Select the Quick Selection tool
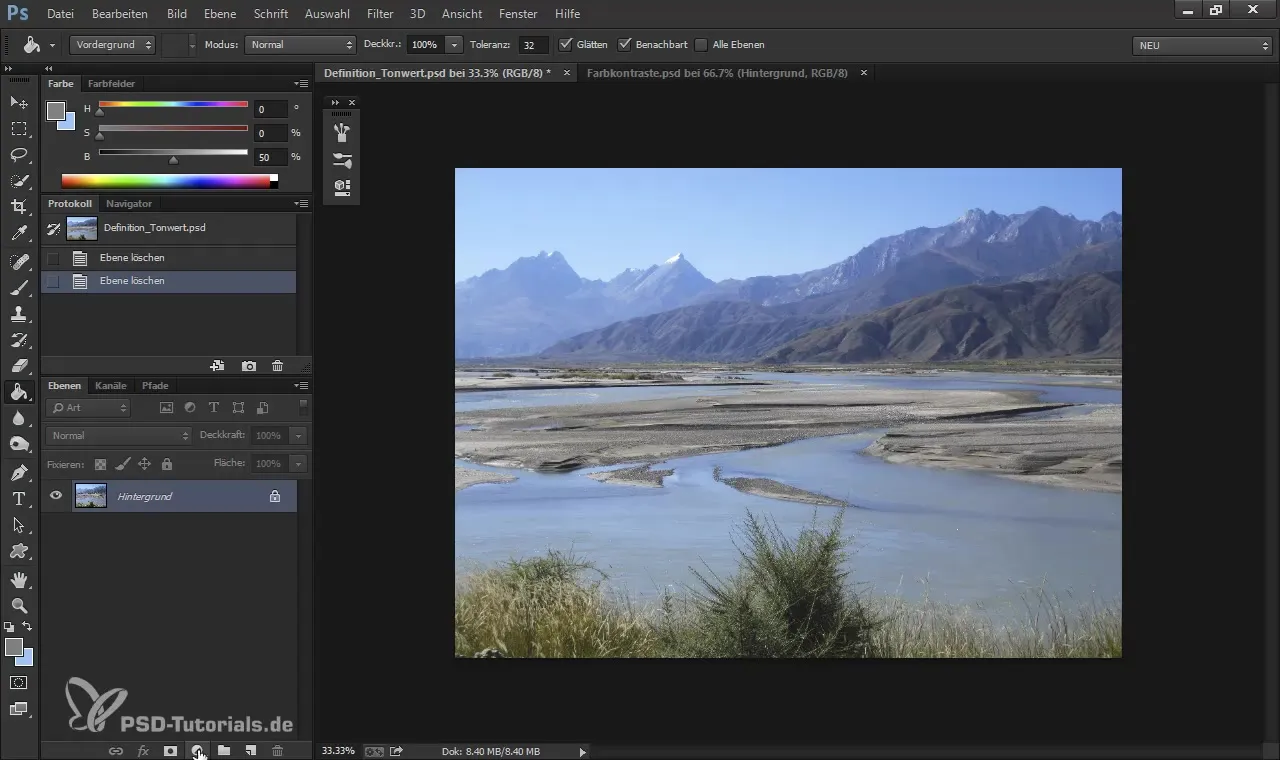The width and height of the screenshot is (1280, 760). tap(19, 181)
